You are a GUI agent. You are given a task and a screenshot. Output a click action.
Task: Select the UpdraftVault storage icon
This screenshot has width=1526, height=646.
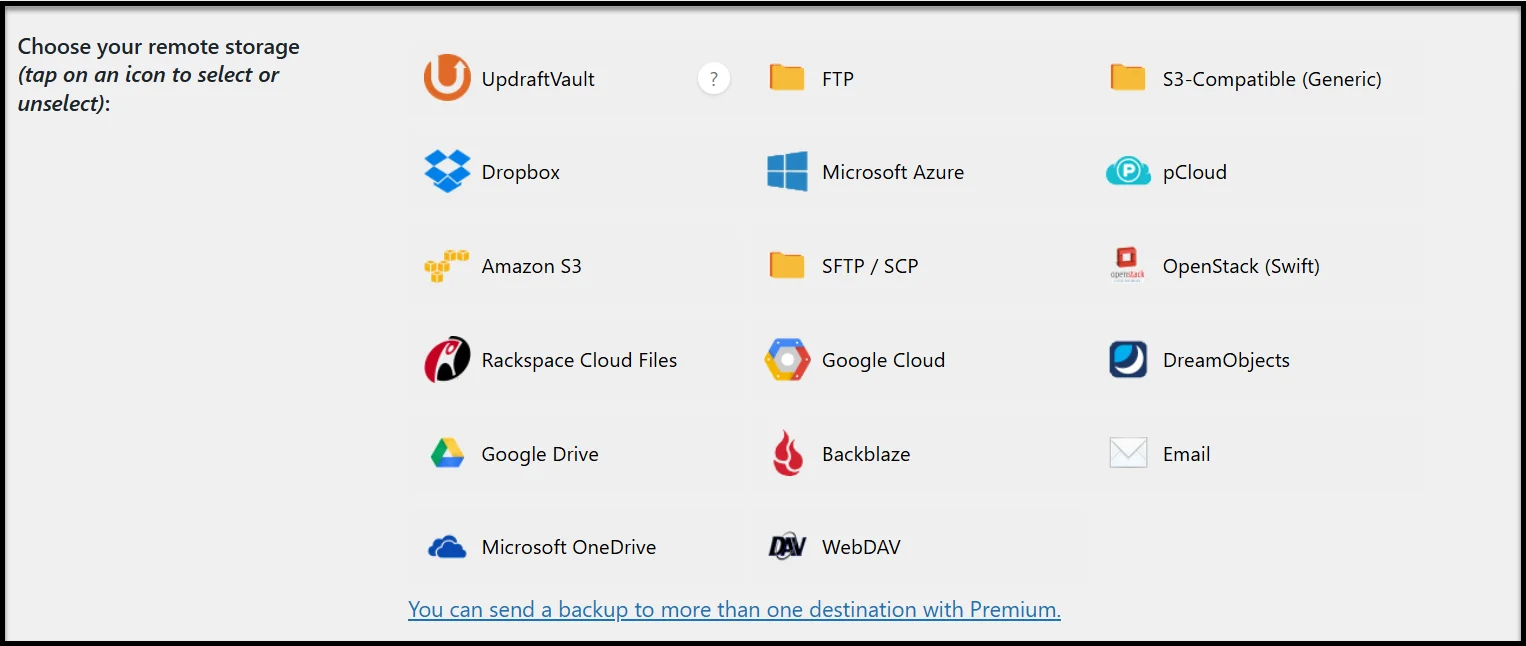[x=447, y=78]
